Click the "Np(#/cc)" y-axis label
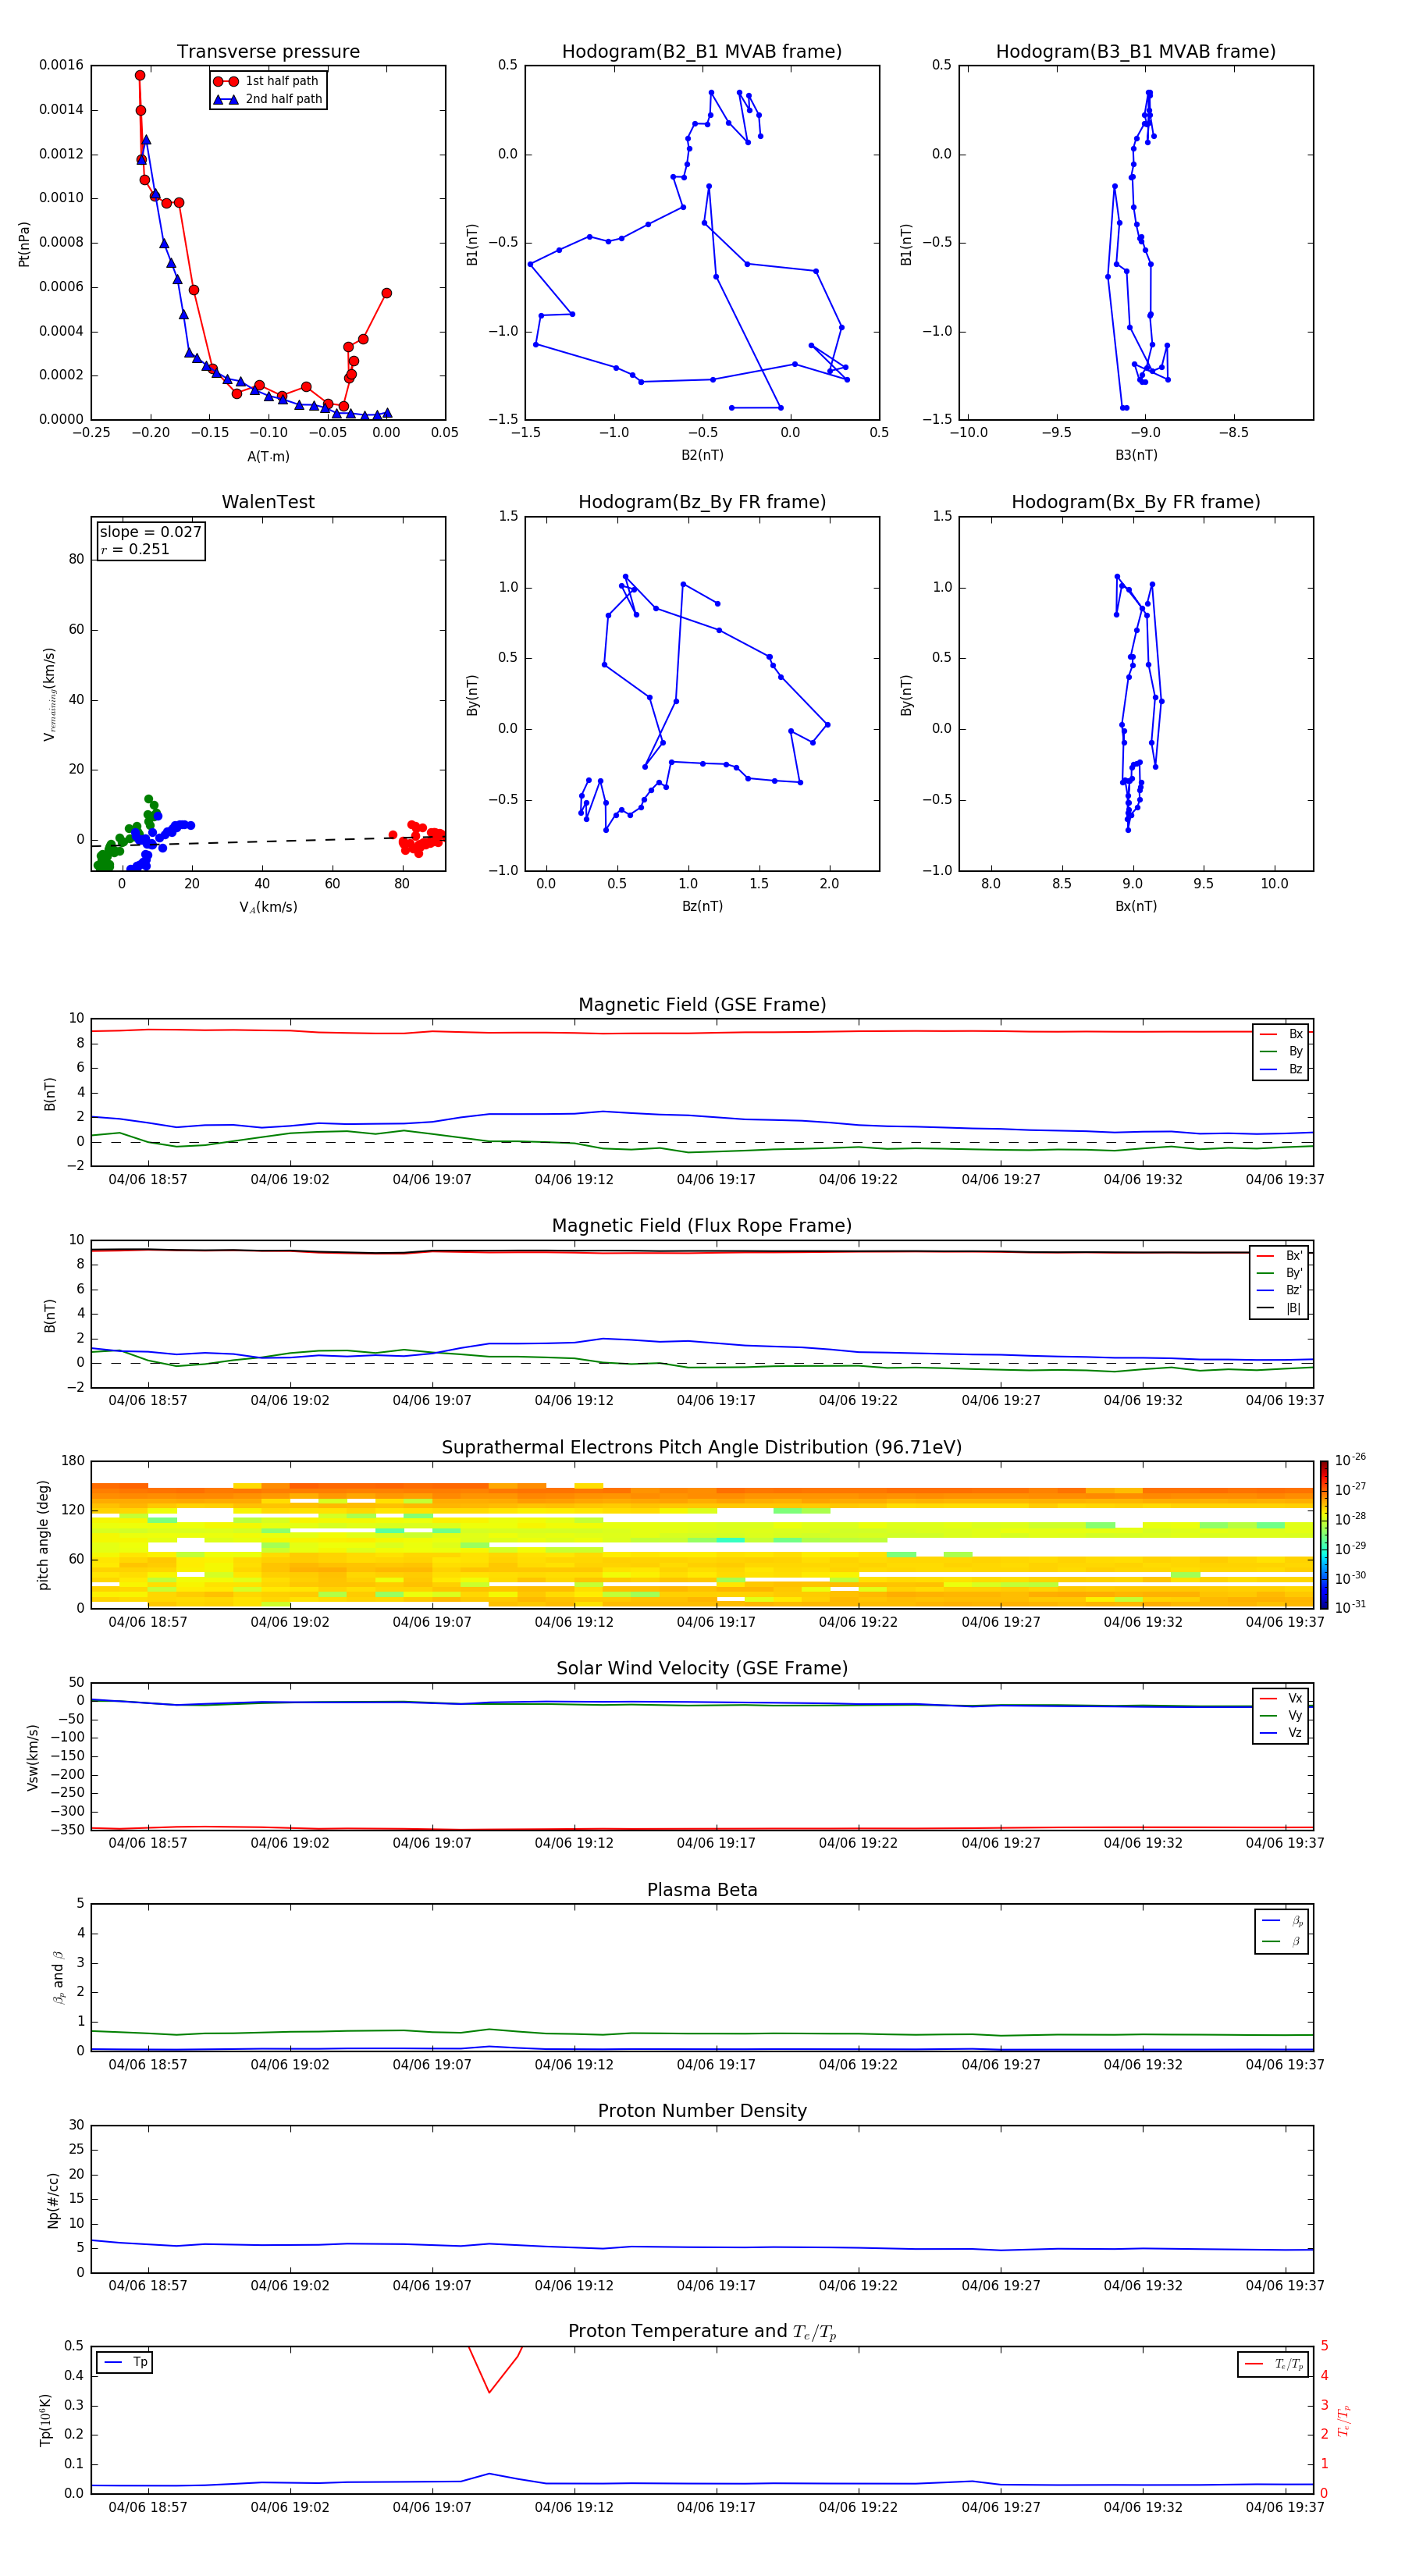Image resolution: width=1405 pixels, height=2576 pixels. [x=53, y=2200]
